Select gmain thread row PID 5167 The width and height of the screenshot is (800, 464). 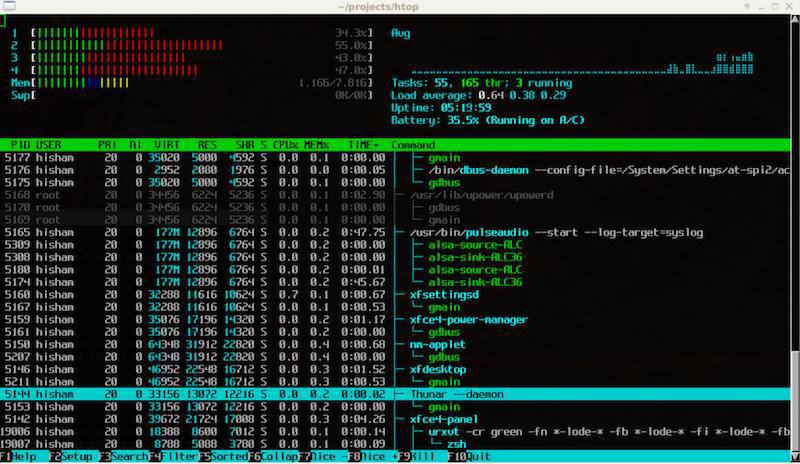pos(395,307)
